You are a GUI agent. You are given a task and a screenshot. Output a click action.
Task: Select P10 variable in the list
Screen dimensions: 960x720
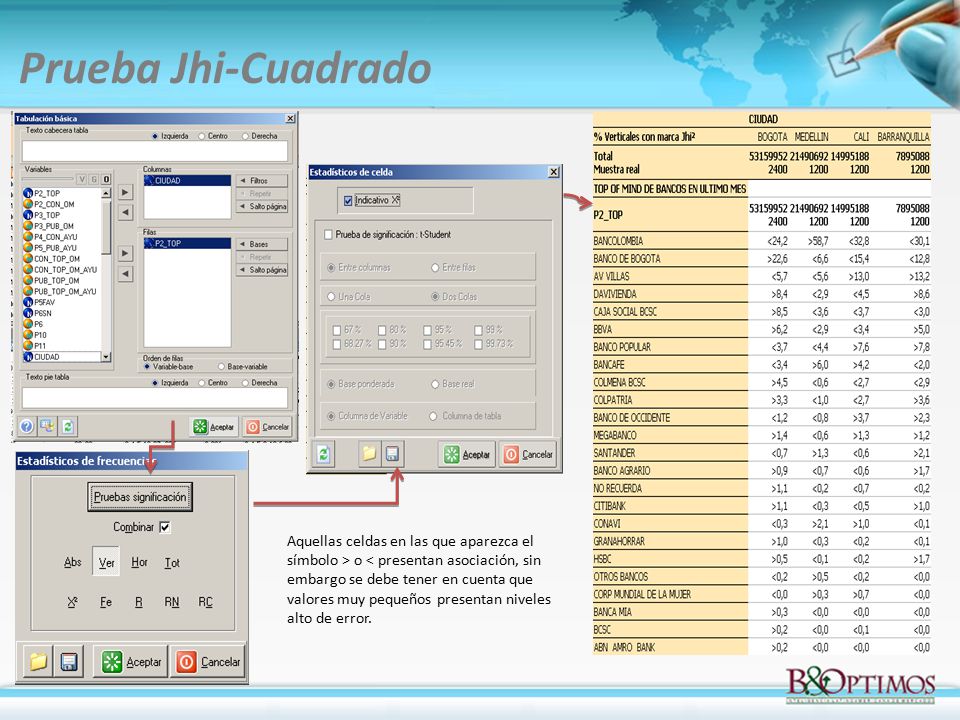[40, 335]
